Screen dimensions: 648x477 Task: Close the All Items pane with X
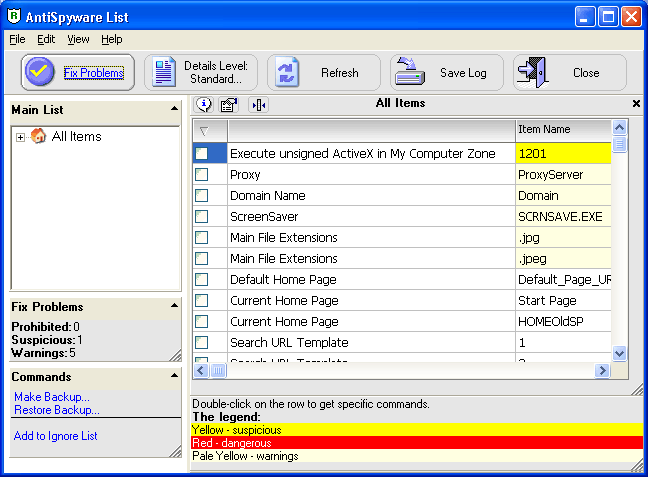coord(636,103)
